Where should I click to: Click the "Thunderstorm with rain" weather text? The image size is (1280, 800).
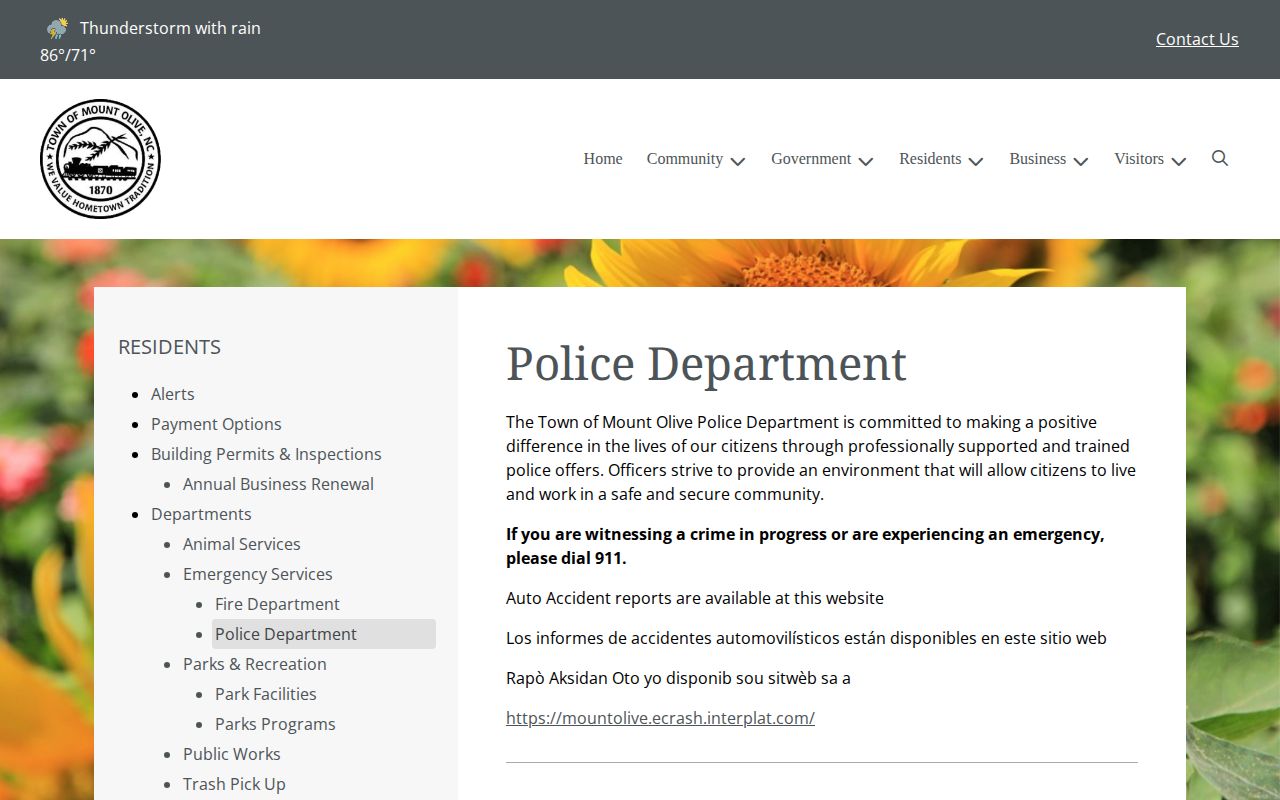[170, 28]
